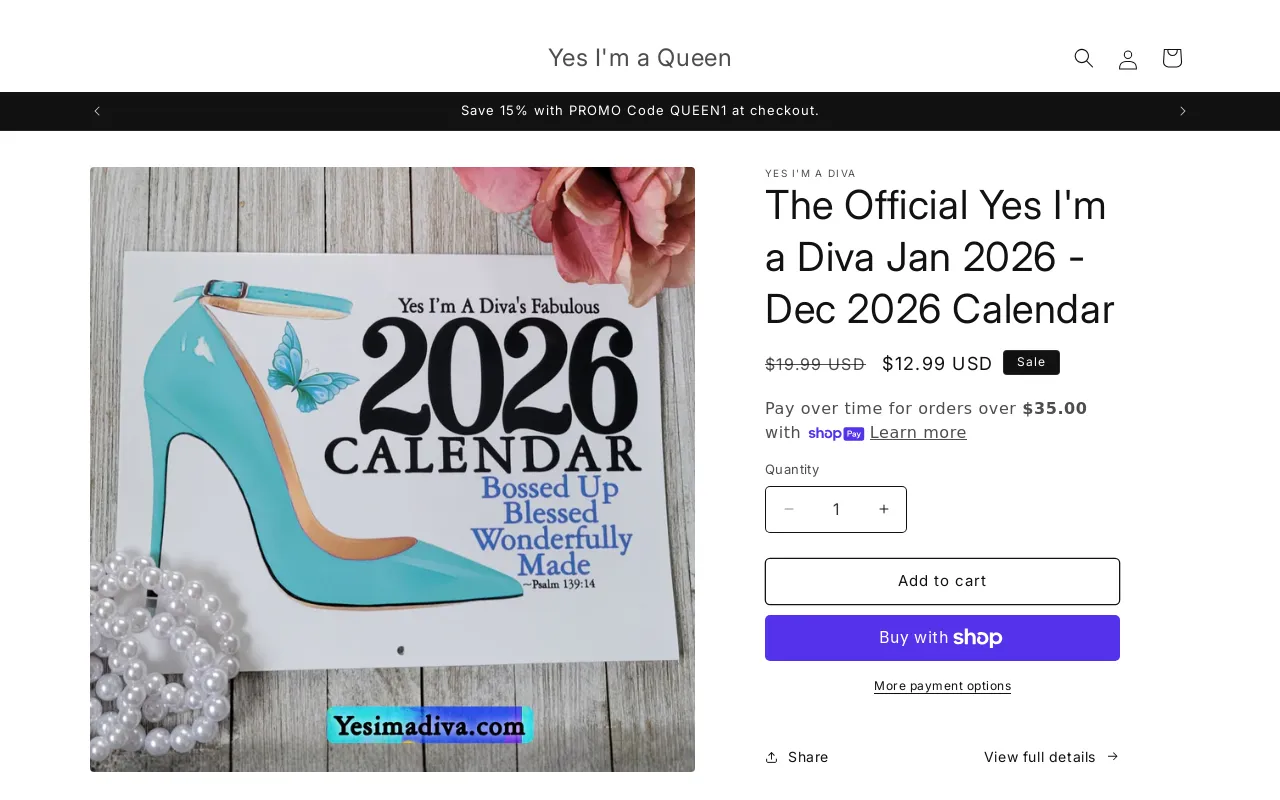Increase the quantity
This screenshot has width=1280, height=800.
[883, 509]
